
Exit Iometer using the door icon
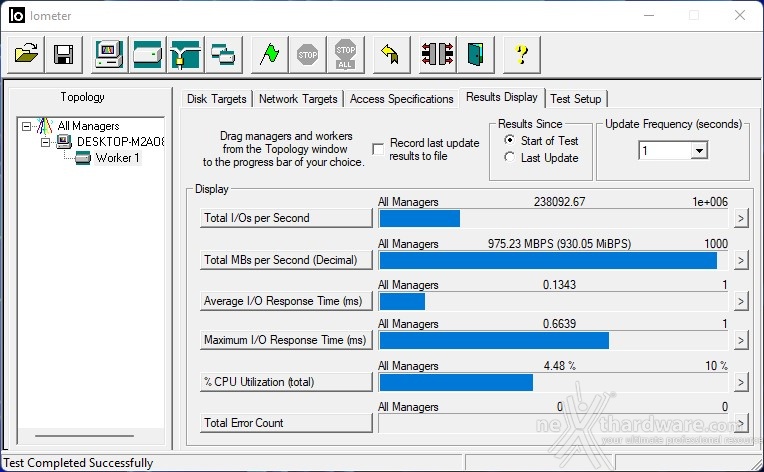pos(476,55)
